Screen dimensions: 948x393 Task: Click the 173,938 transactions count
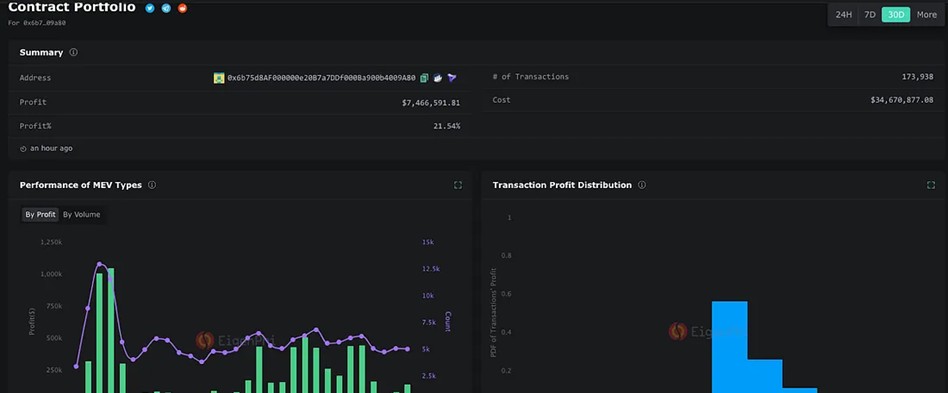tap(917, 77)
